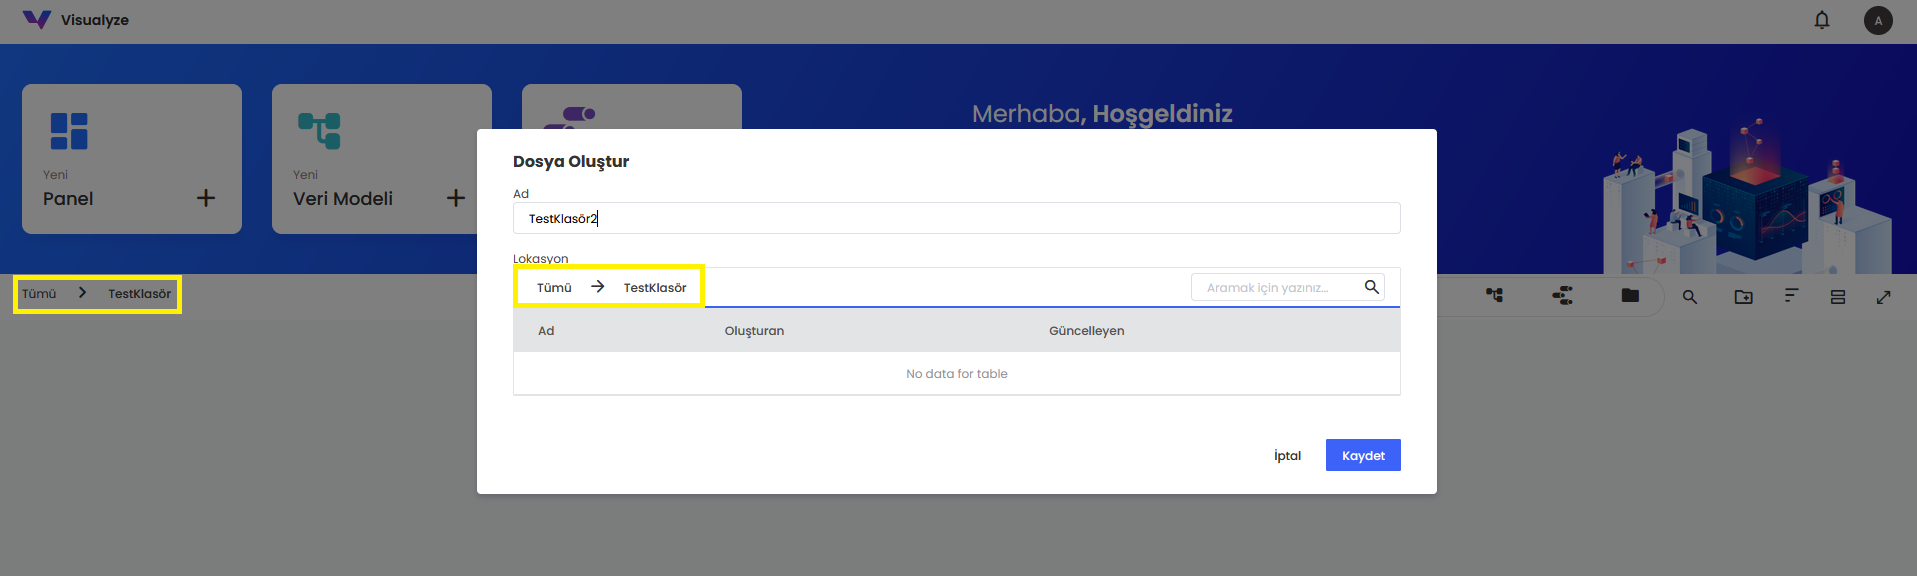
Task: Open the user avatar 'A' menu
Action: click(1878, 20)
